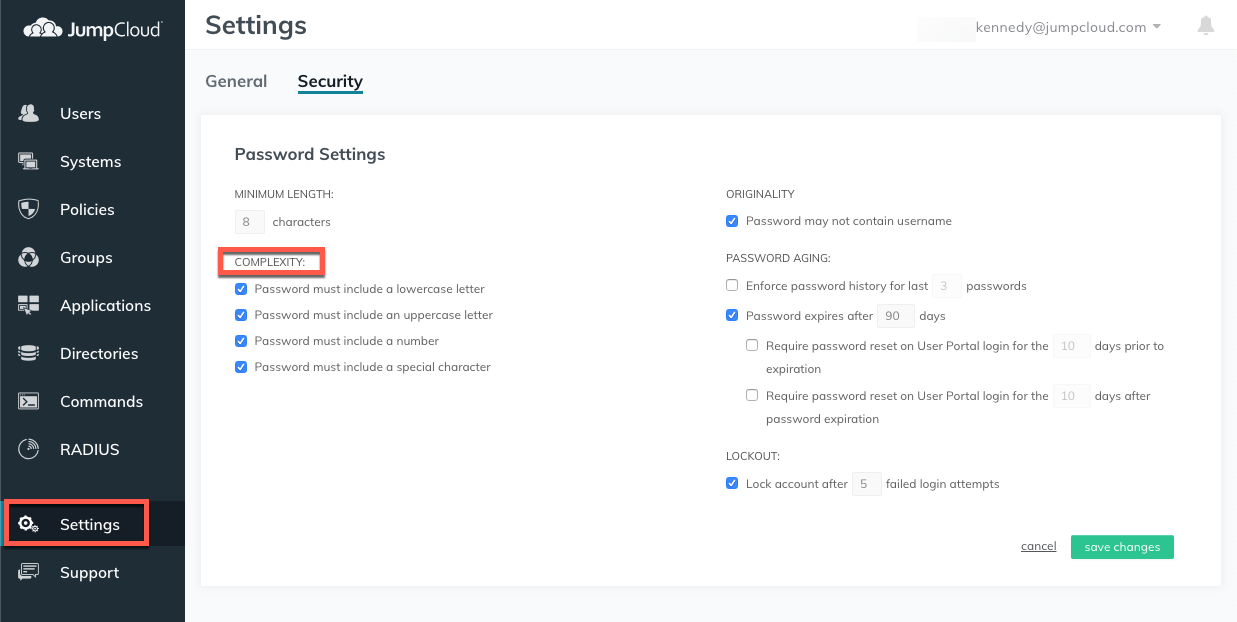1237x622 pixels.
Task: Open the Support chat icon
Action: (x=28, y=572)
